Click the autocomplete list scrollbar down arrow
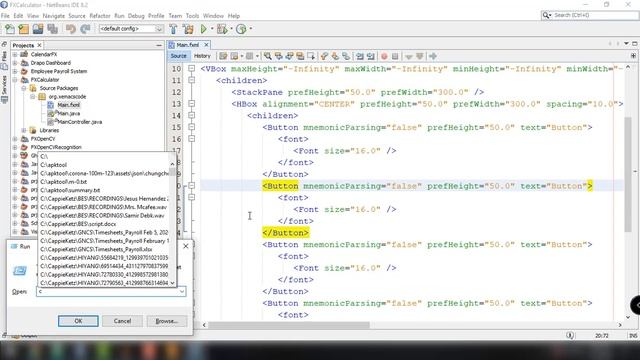640x360 pixels. pos(172,282)
